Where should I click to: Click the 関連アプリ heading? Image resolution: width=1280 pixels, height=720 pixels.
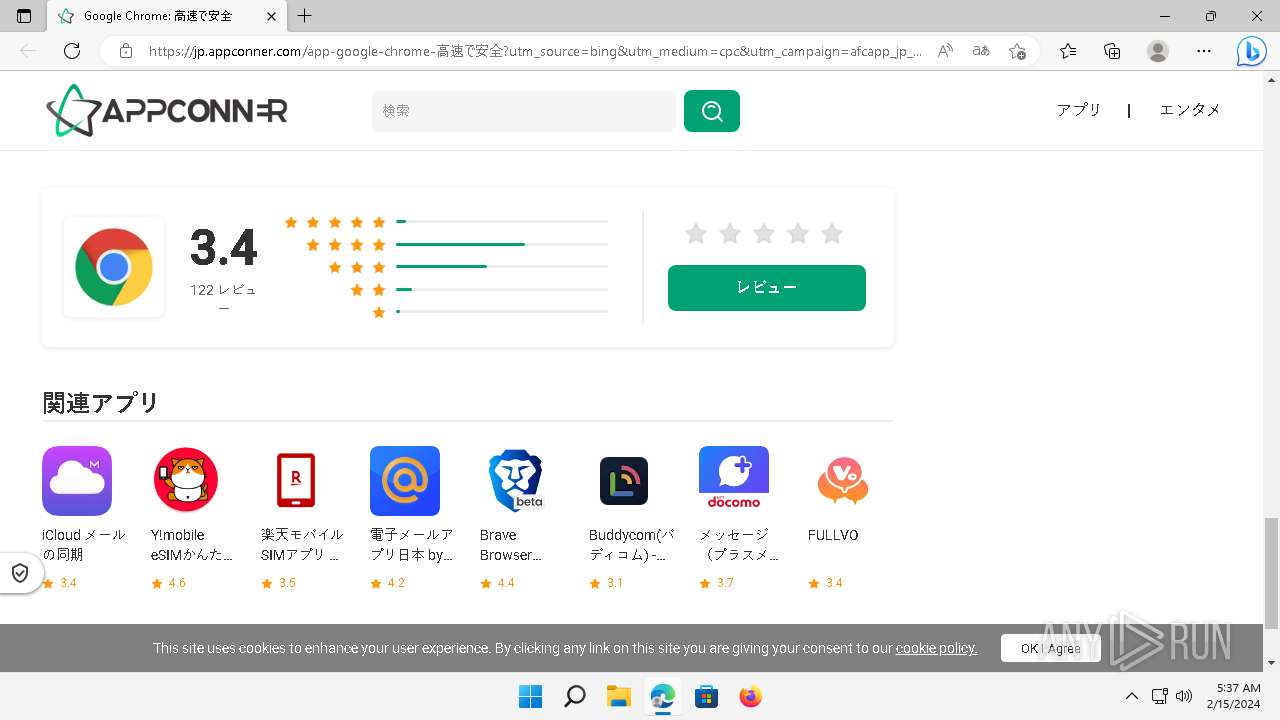[101, 403]
